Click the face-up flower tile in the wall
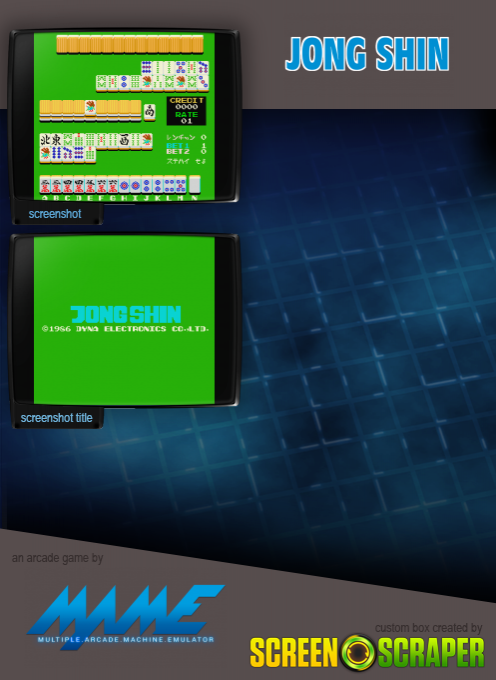The image size is (496, 680). pyautogui.click(x=90, y=107)
